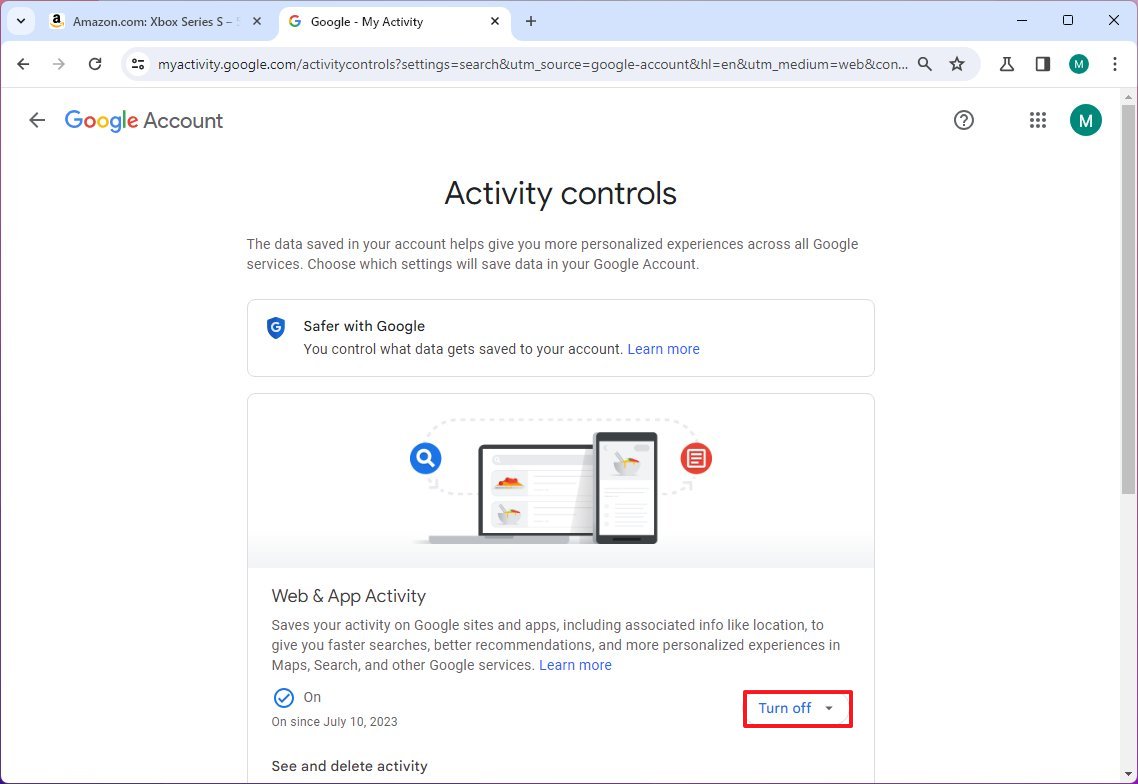Open Learn more link under Web & App Activity

tap(575, 665)
